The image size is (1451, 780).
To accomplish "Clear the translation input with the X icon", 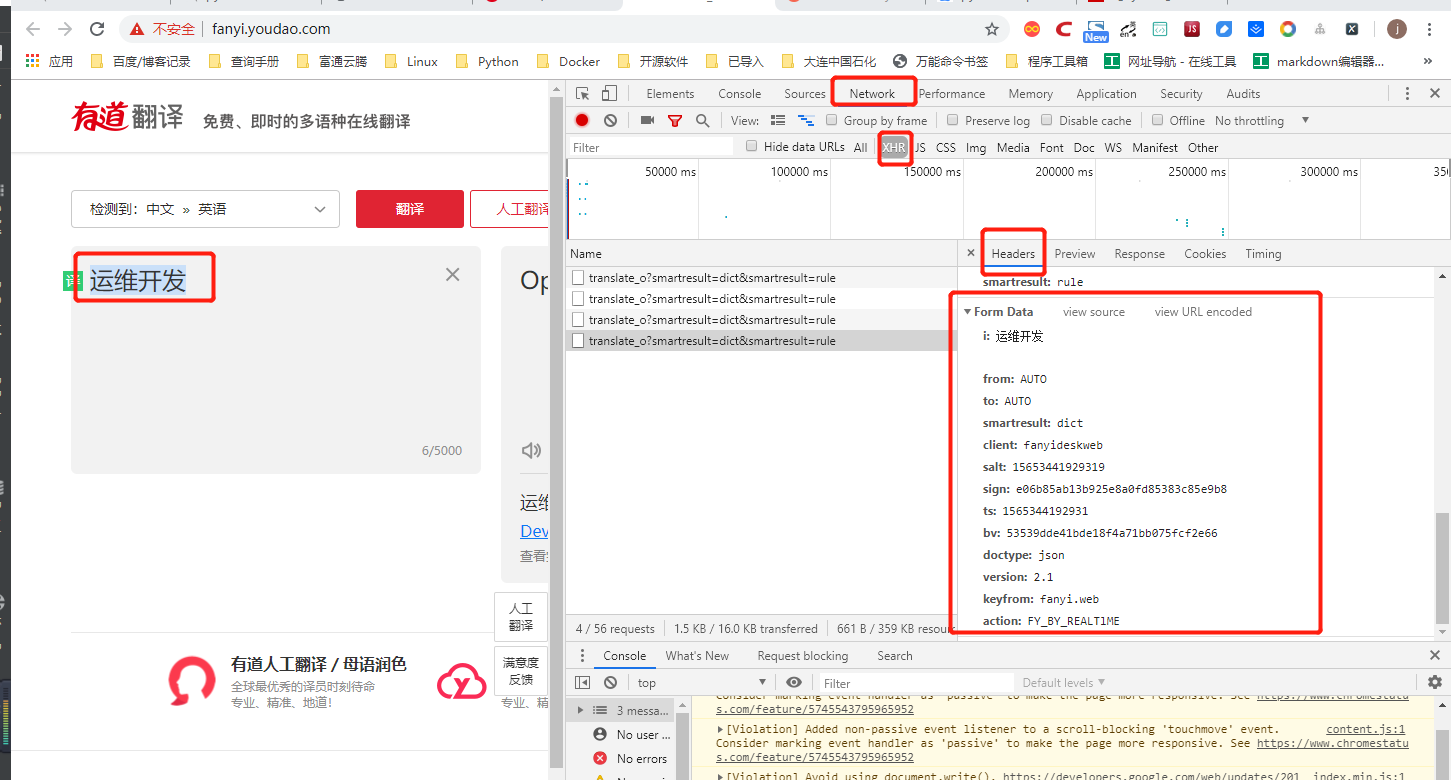I will [x=453, y=274].
